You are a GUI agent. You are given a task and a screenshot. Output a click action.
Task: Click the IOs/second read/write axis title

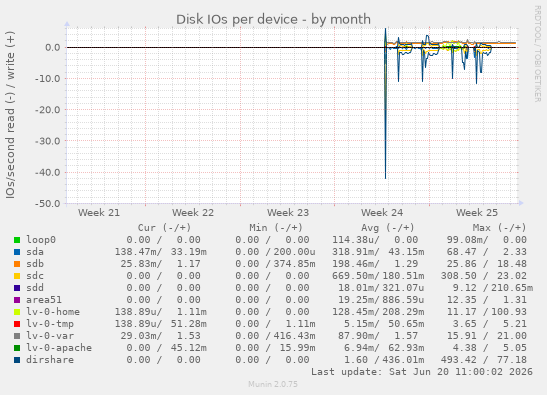click(x=10, y=115)
